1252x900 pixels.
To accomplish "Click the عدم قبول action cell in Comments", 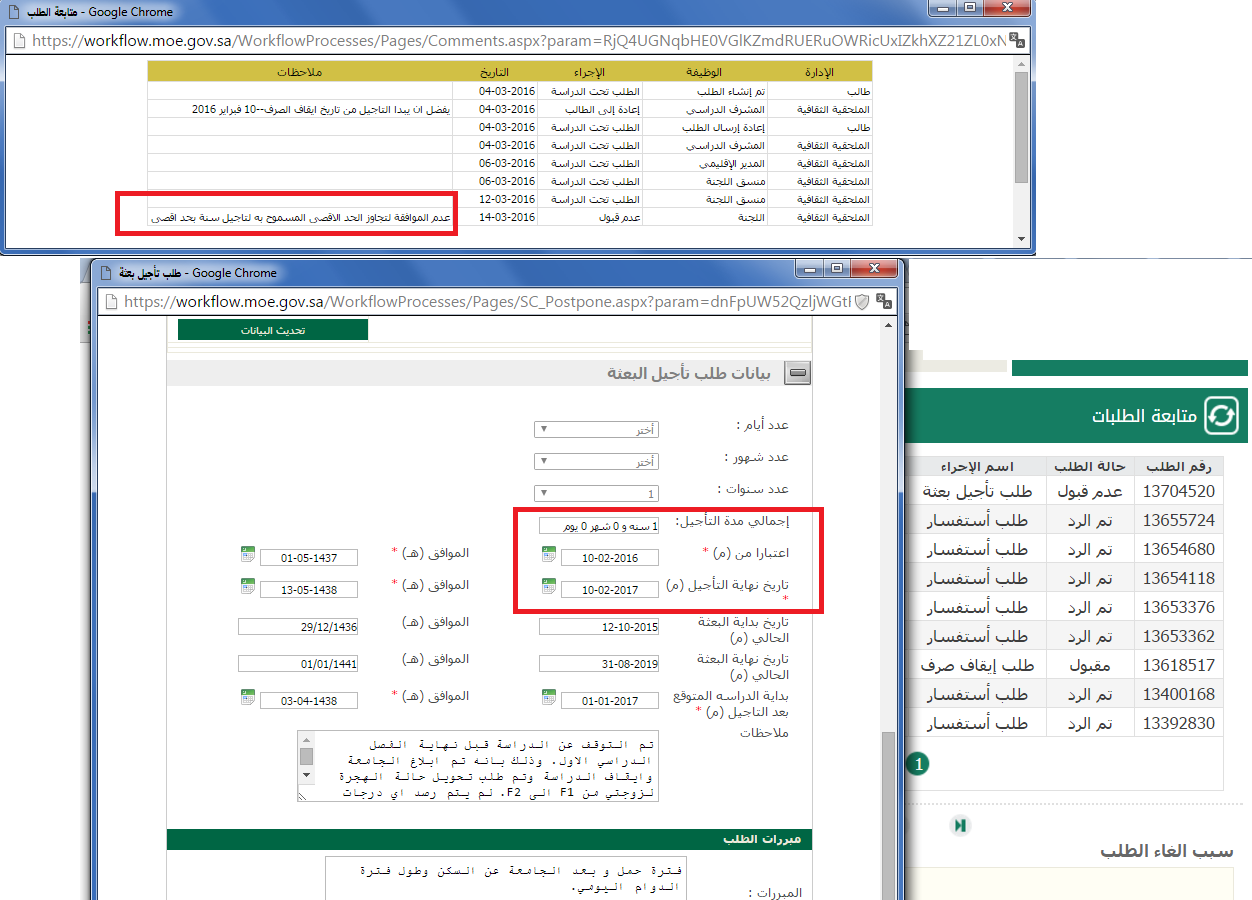I will pyautogui.click(x=590, y=217).
